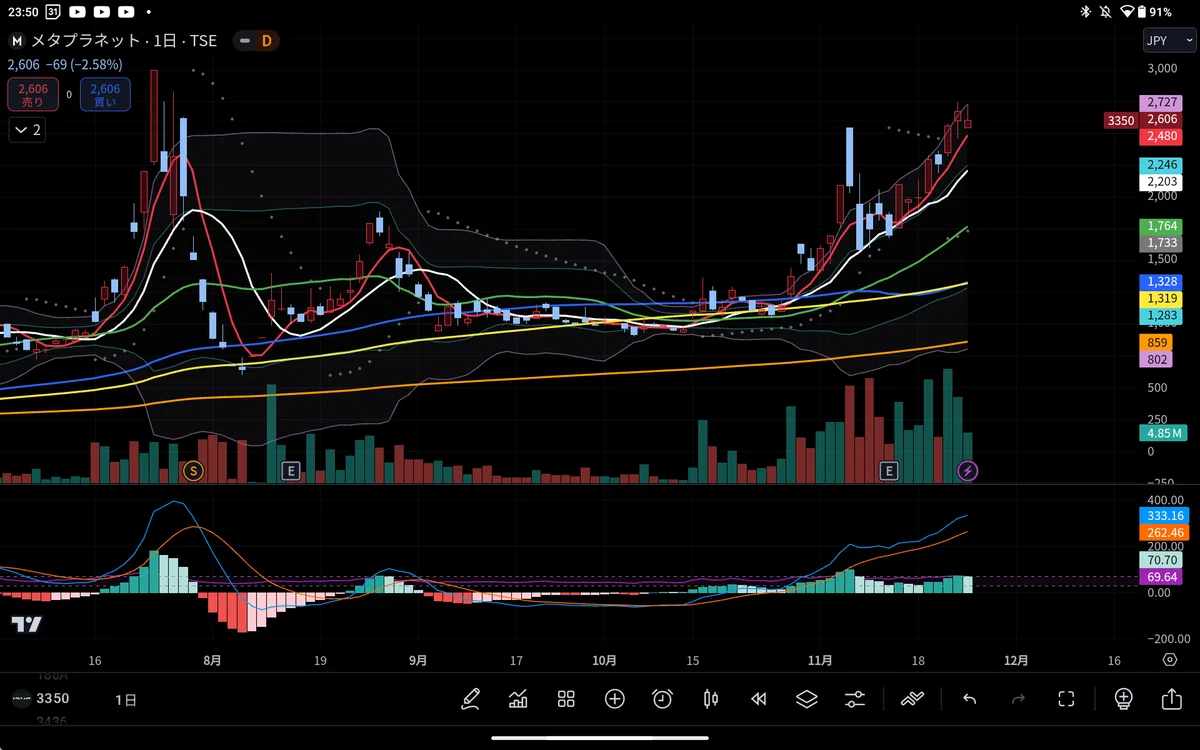Viewport: 1200px width, 750px height.
Task: Expand the collapsed indicator legend showing 2
Action: click(x=26, y=130)
